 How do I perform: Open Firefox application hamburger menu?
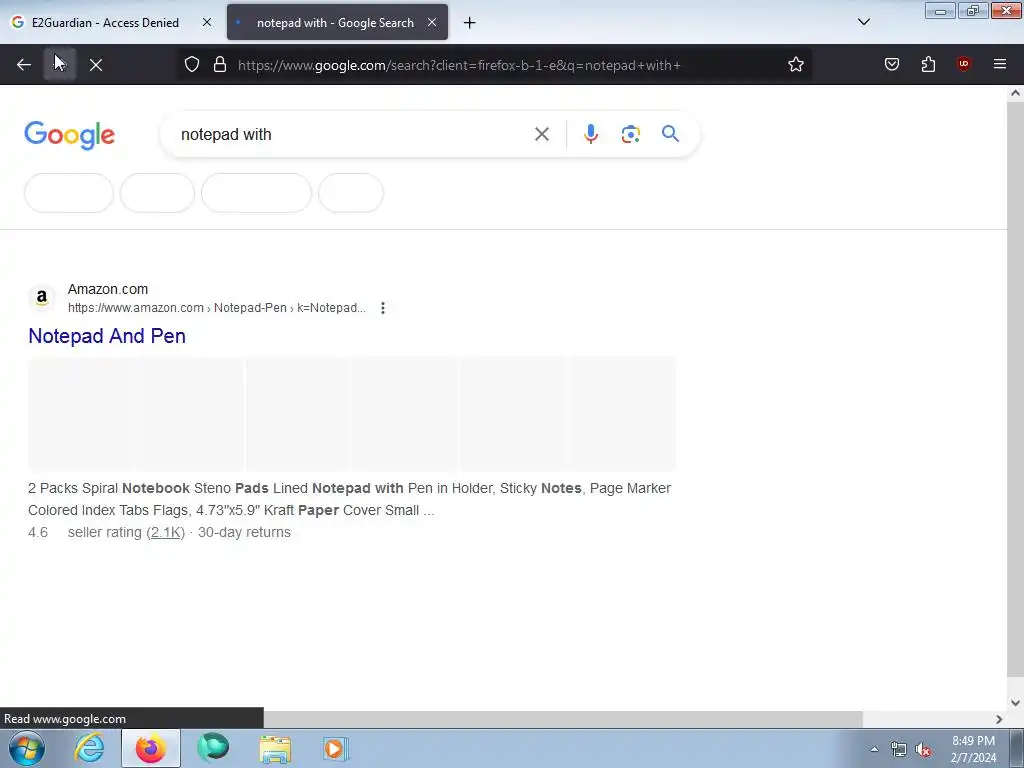click(1000, 64)
